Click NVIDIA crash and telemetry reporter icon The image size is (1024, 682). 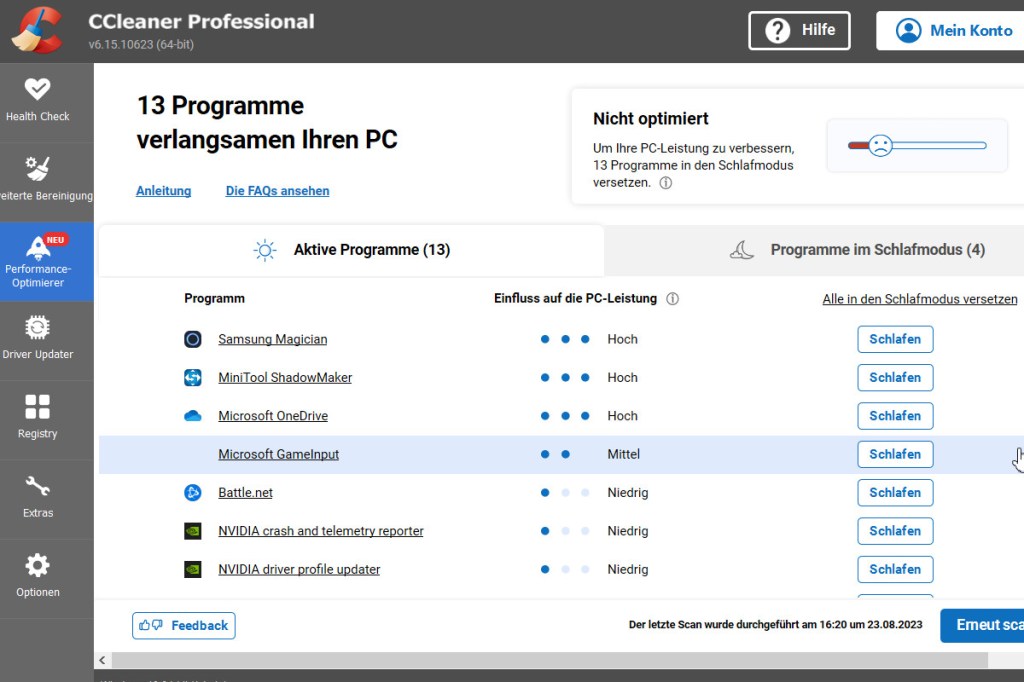point(193,531)
